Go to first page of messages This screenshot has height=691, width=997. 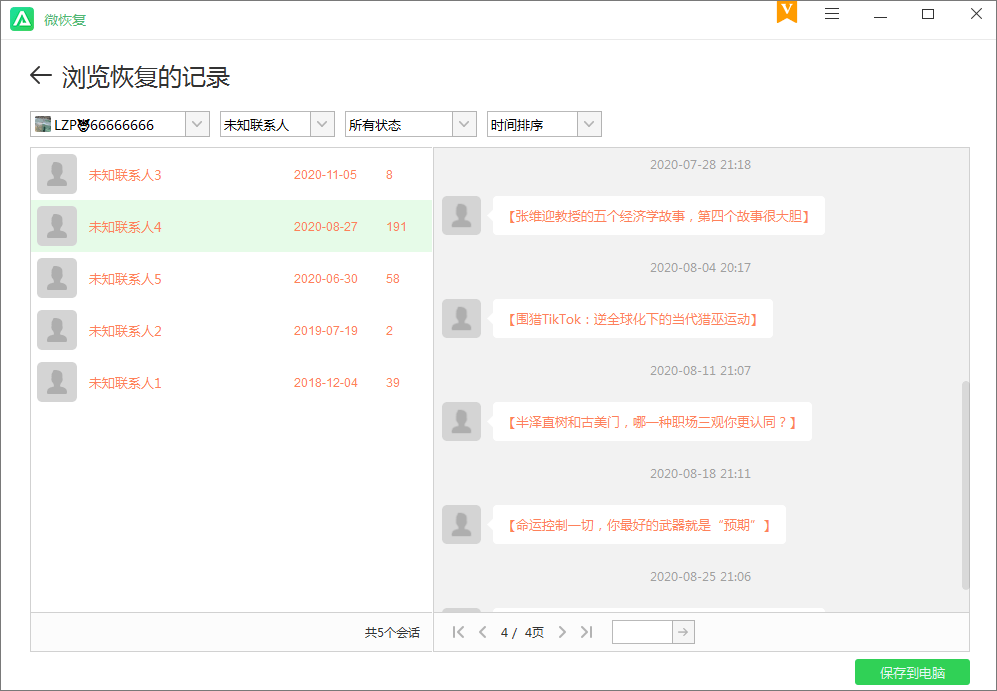coord(458,632)
